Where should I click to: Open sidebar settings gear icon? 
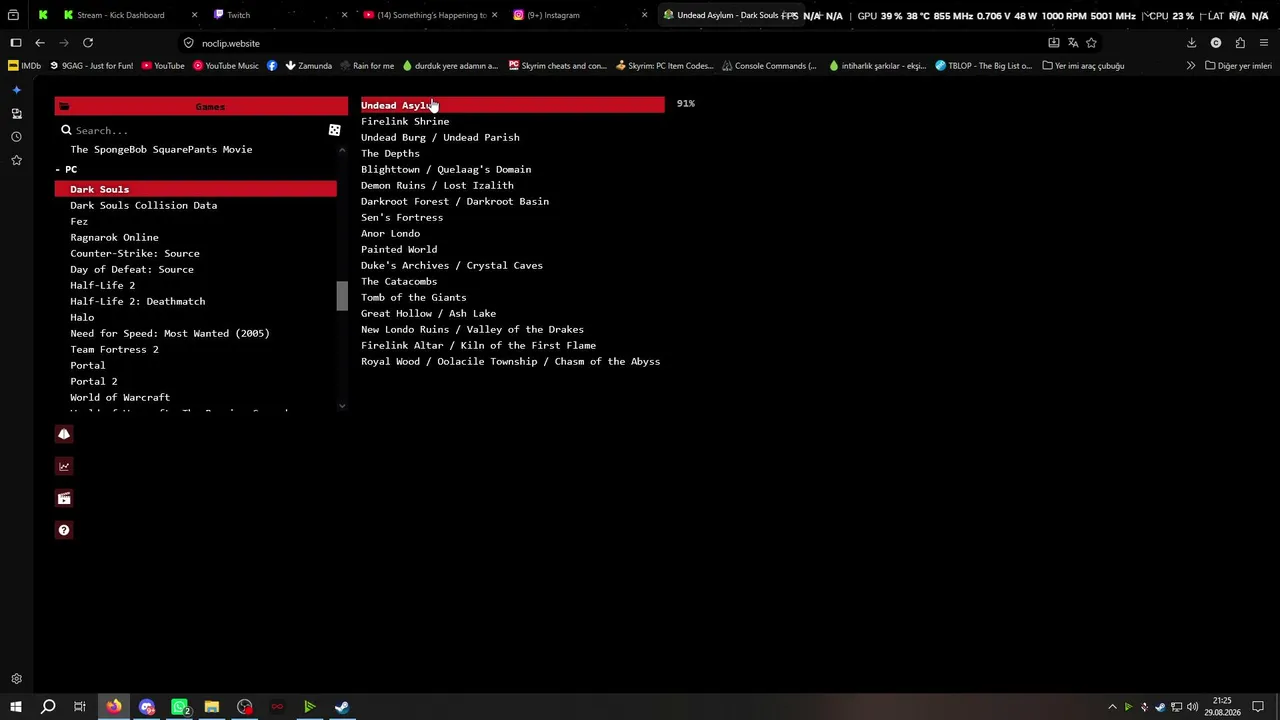[16, 679]
